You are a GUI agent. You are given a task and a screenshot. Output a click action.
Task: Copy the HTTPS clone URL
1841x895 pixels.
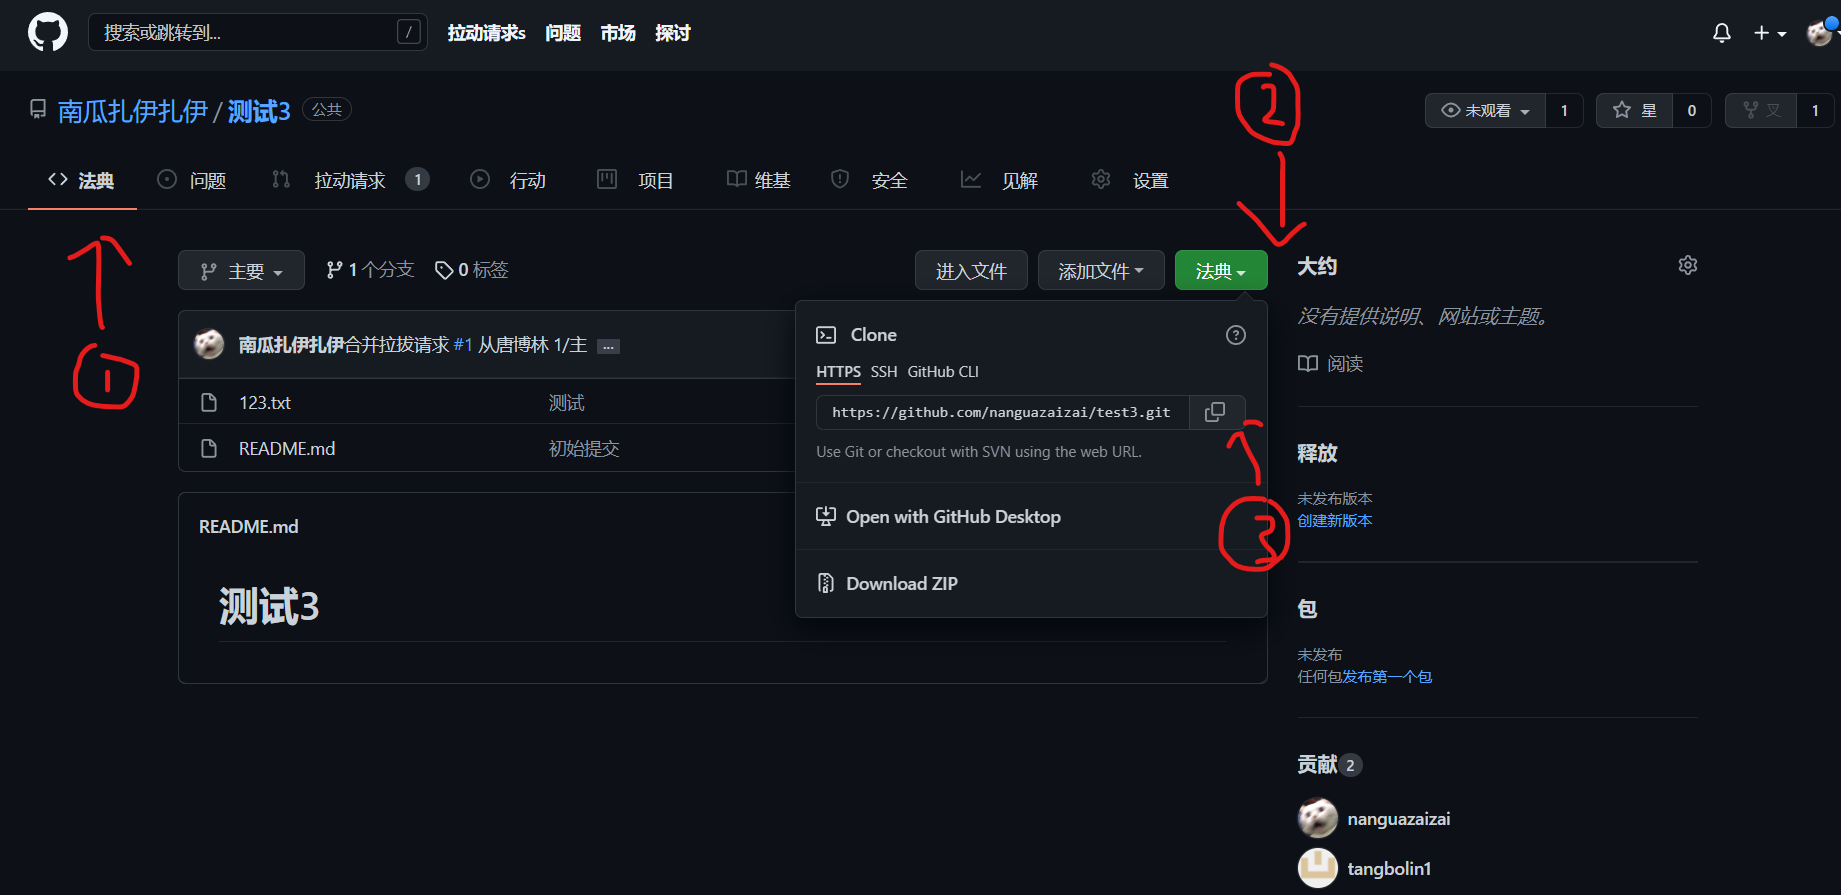tap(1215, 412)
